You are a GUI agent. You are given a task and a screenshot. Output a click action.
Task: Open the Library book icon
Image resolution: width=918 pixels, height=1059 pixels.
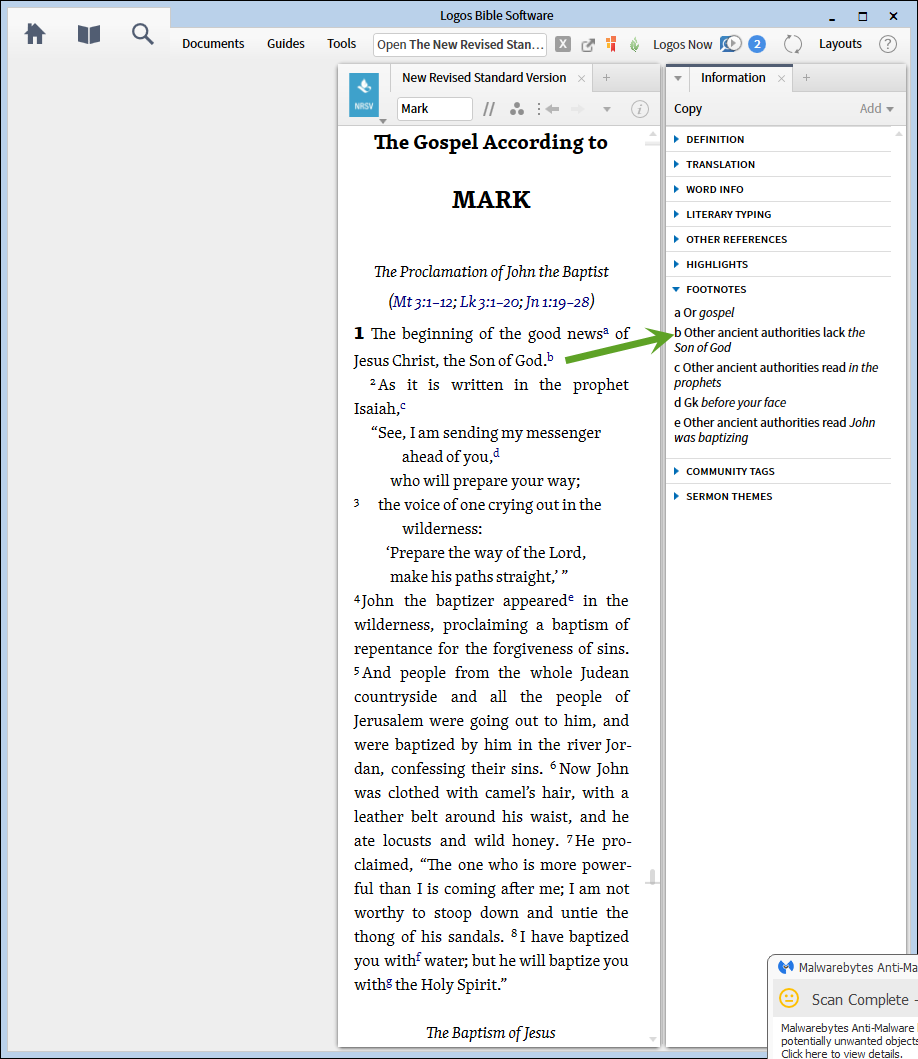click(88, 34)
